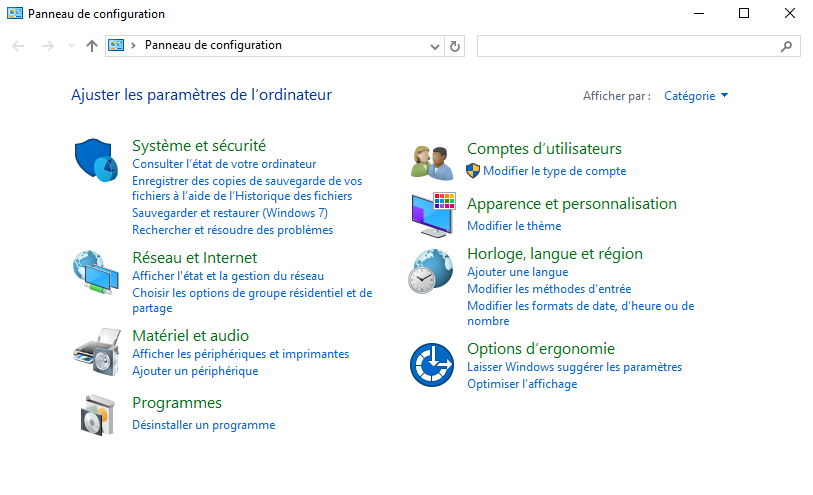Click Panneau de configuration breadcrumb

pos(213,45)
